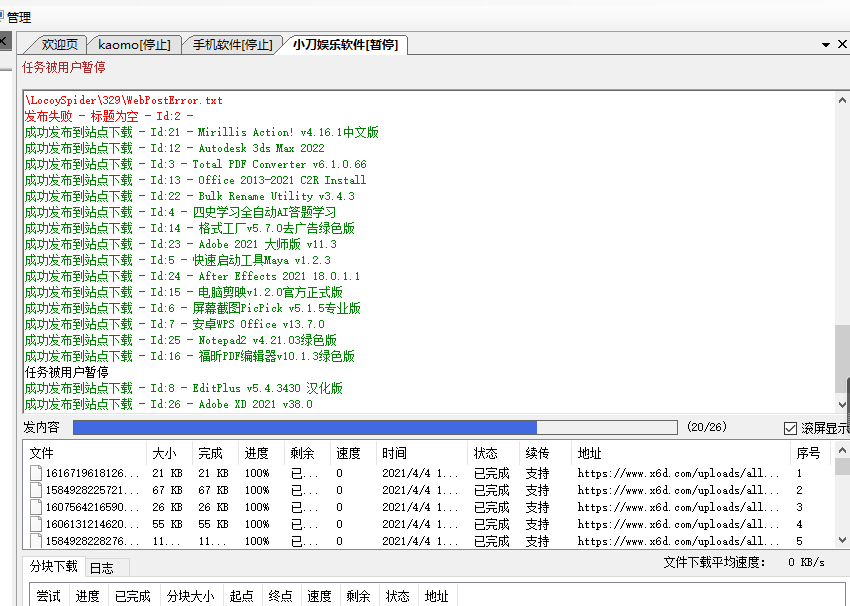Sort file list by 序号 column
The image size is (850, 606).
(810, 453)
